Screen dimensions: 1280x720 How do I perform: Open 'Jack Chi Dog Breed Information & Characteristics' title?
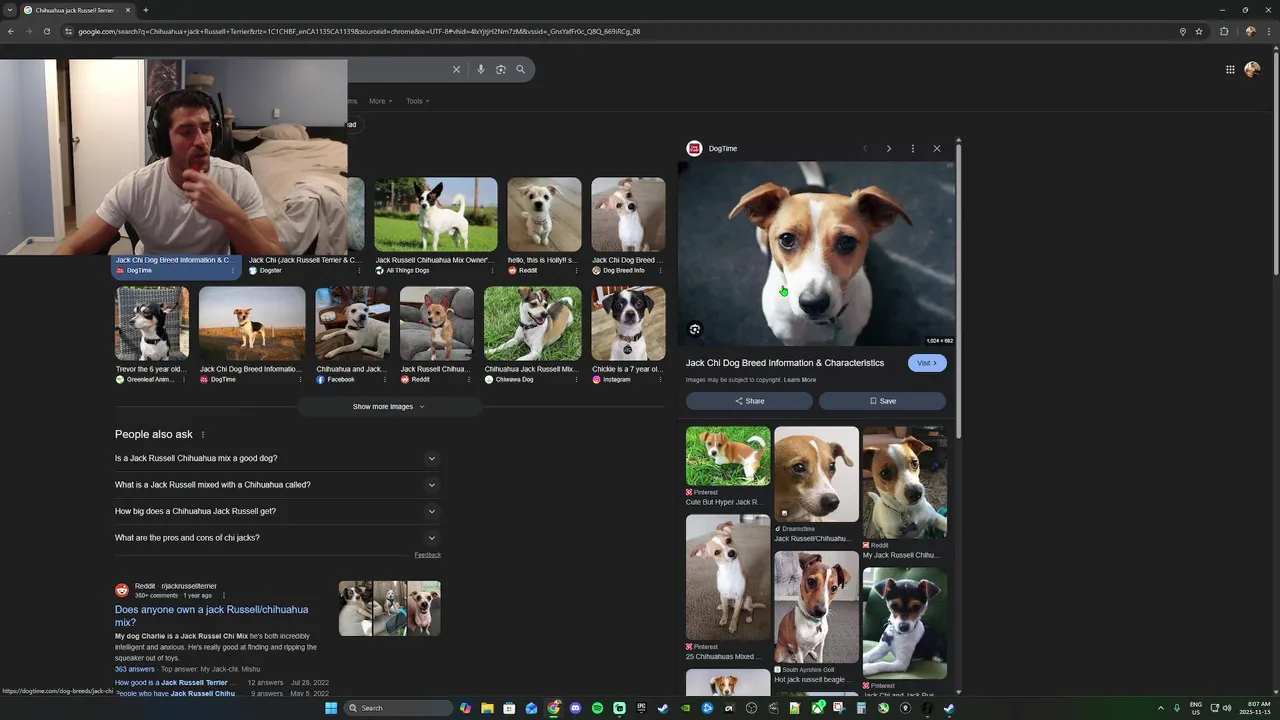pyautogui.click(x=785, y=363)
